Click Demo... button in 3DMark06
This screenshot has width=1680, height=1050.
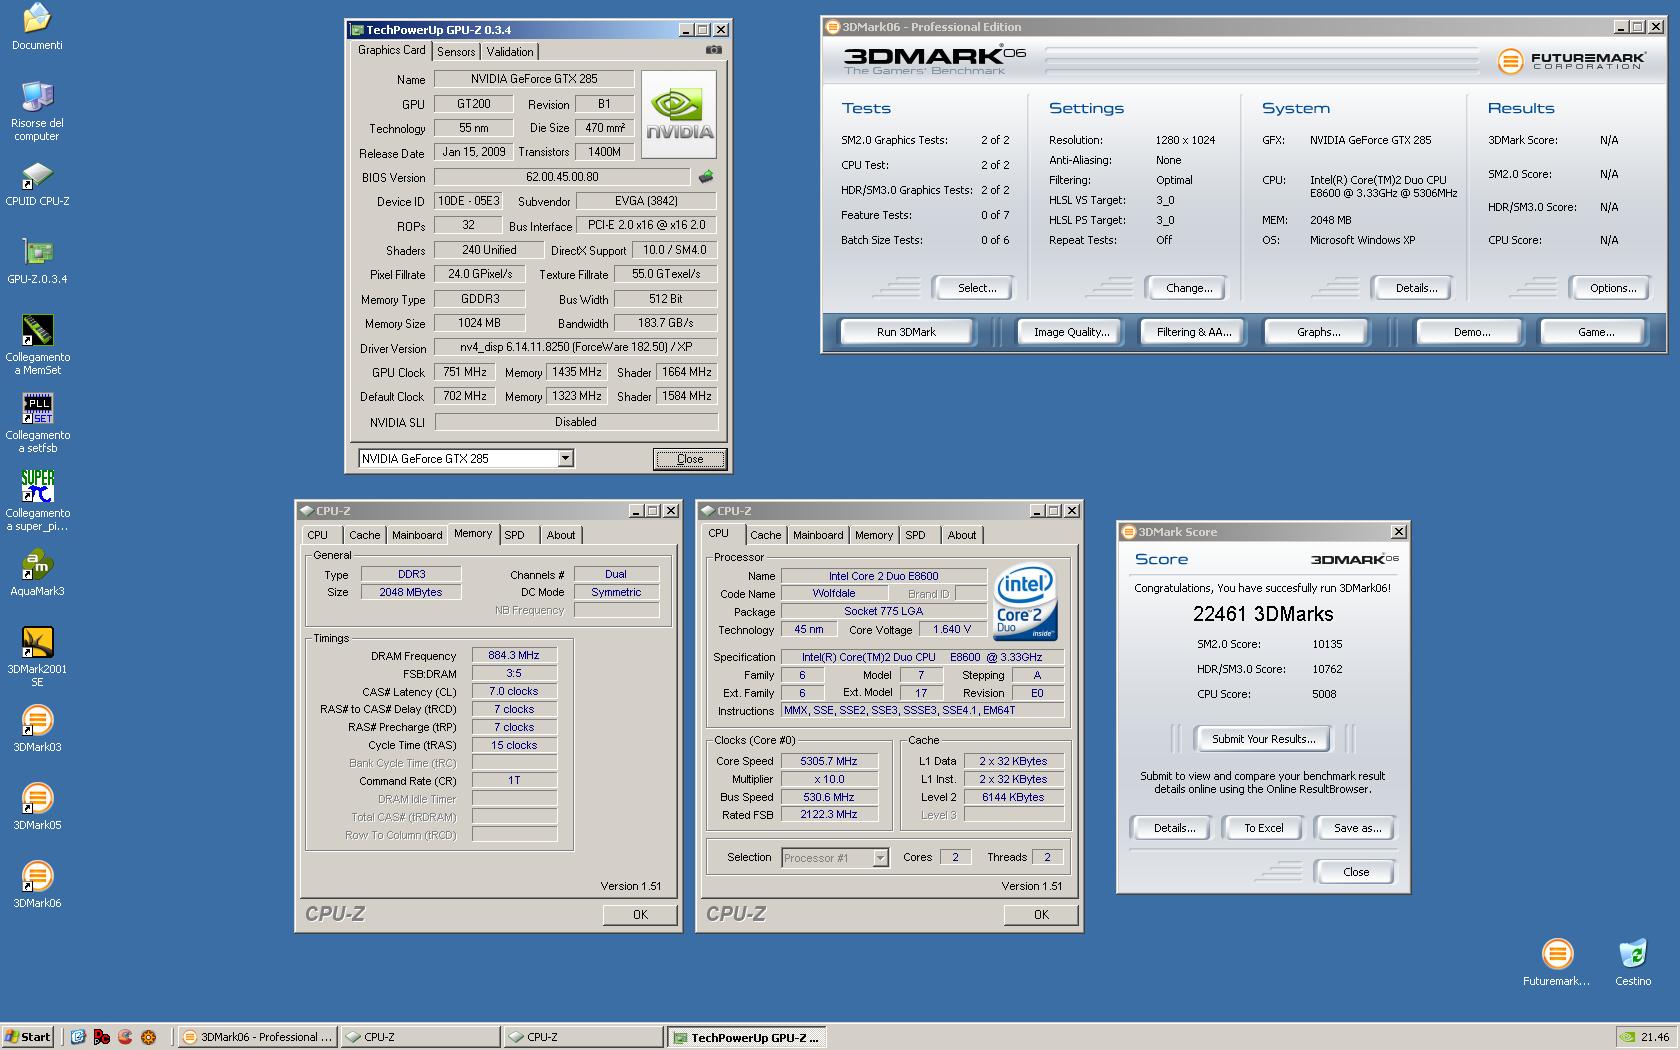click(1471, 332)
